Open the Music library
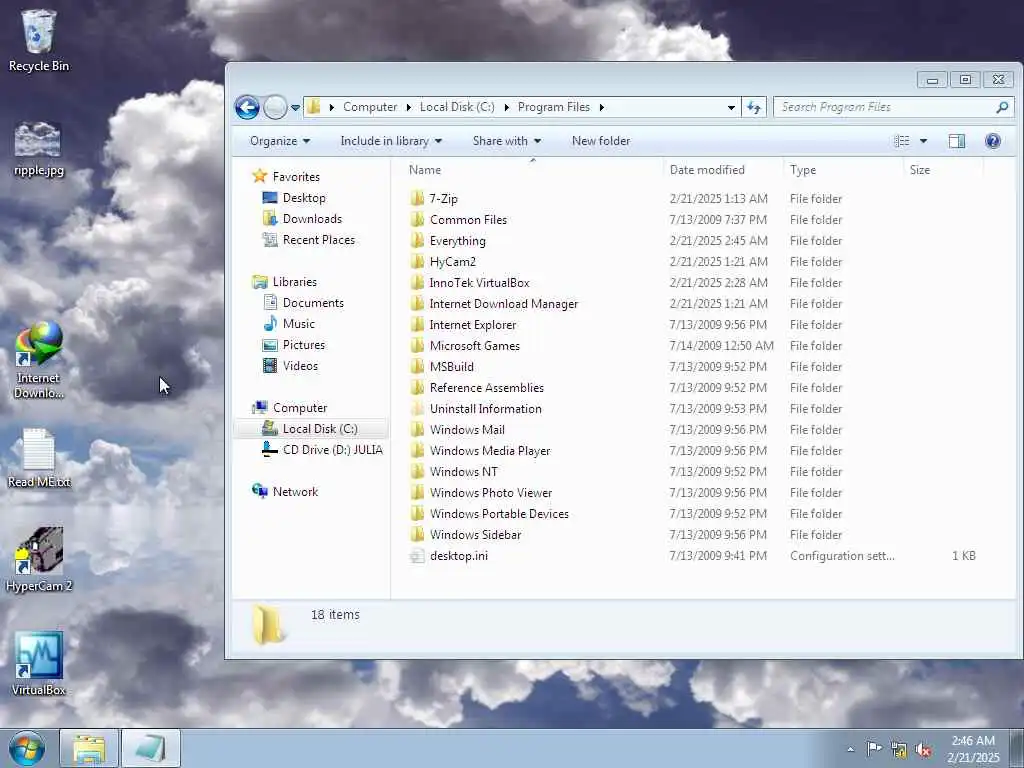This screenshot has width=1024, height=768. (298, 324)
